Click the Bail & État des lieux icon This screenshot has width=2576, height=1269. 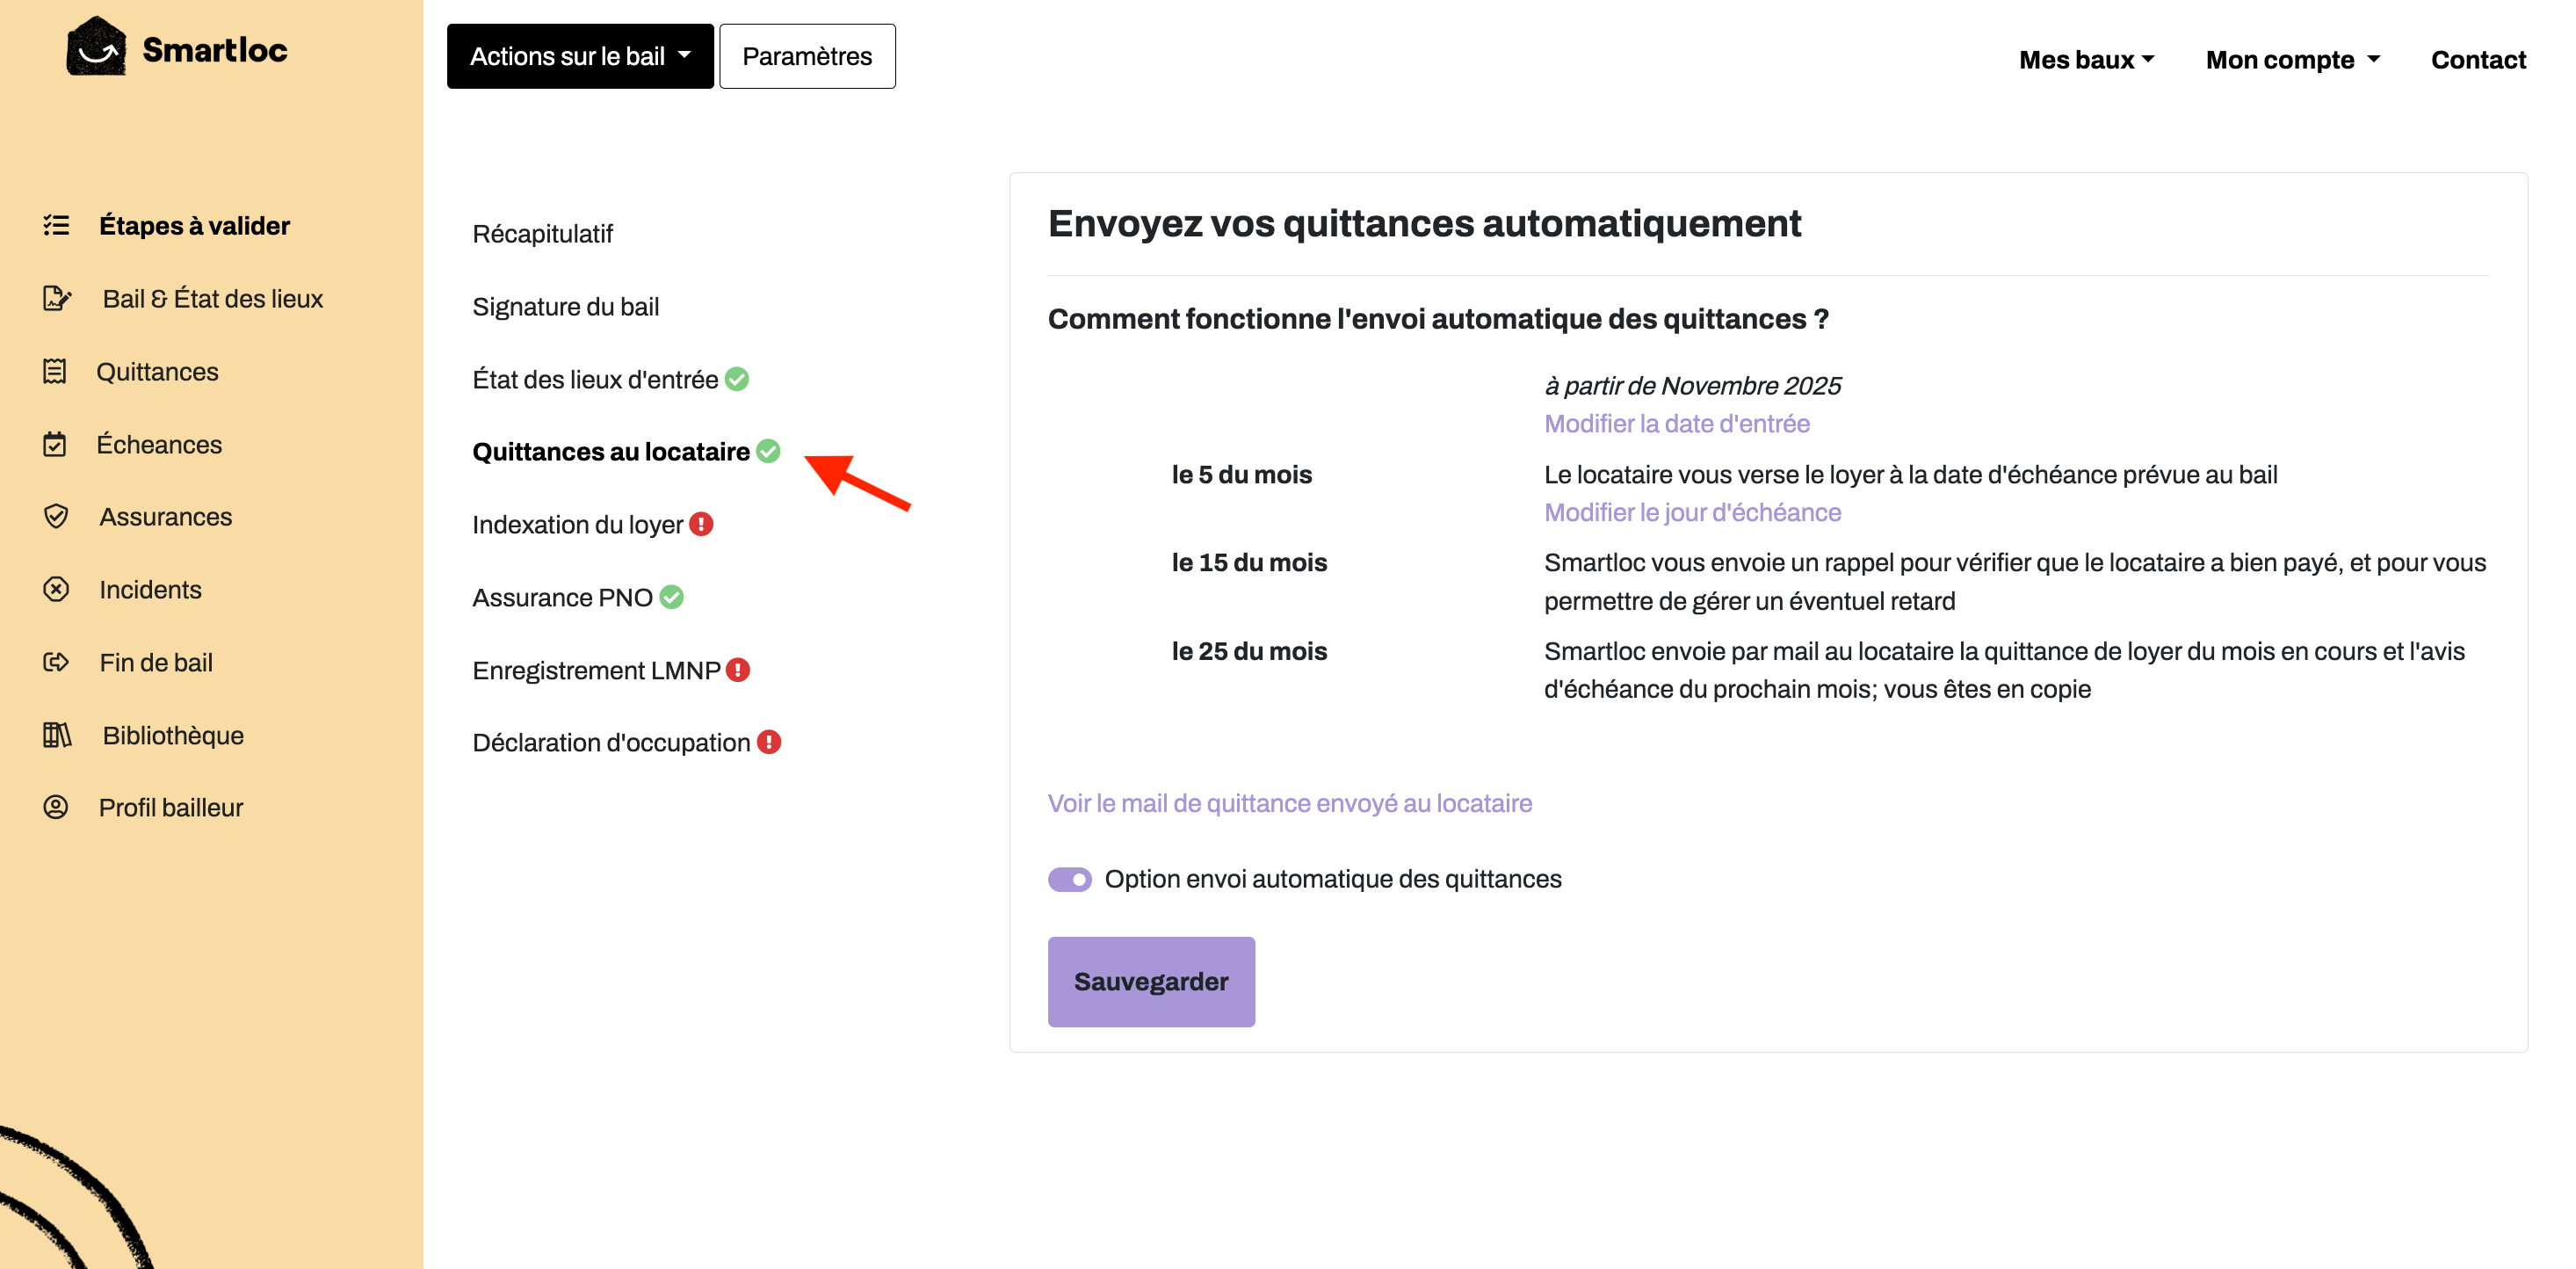57,298
